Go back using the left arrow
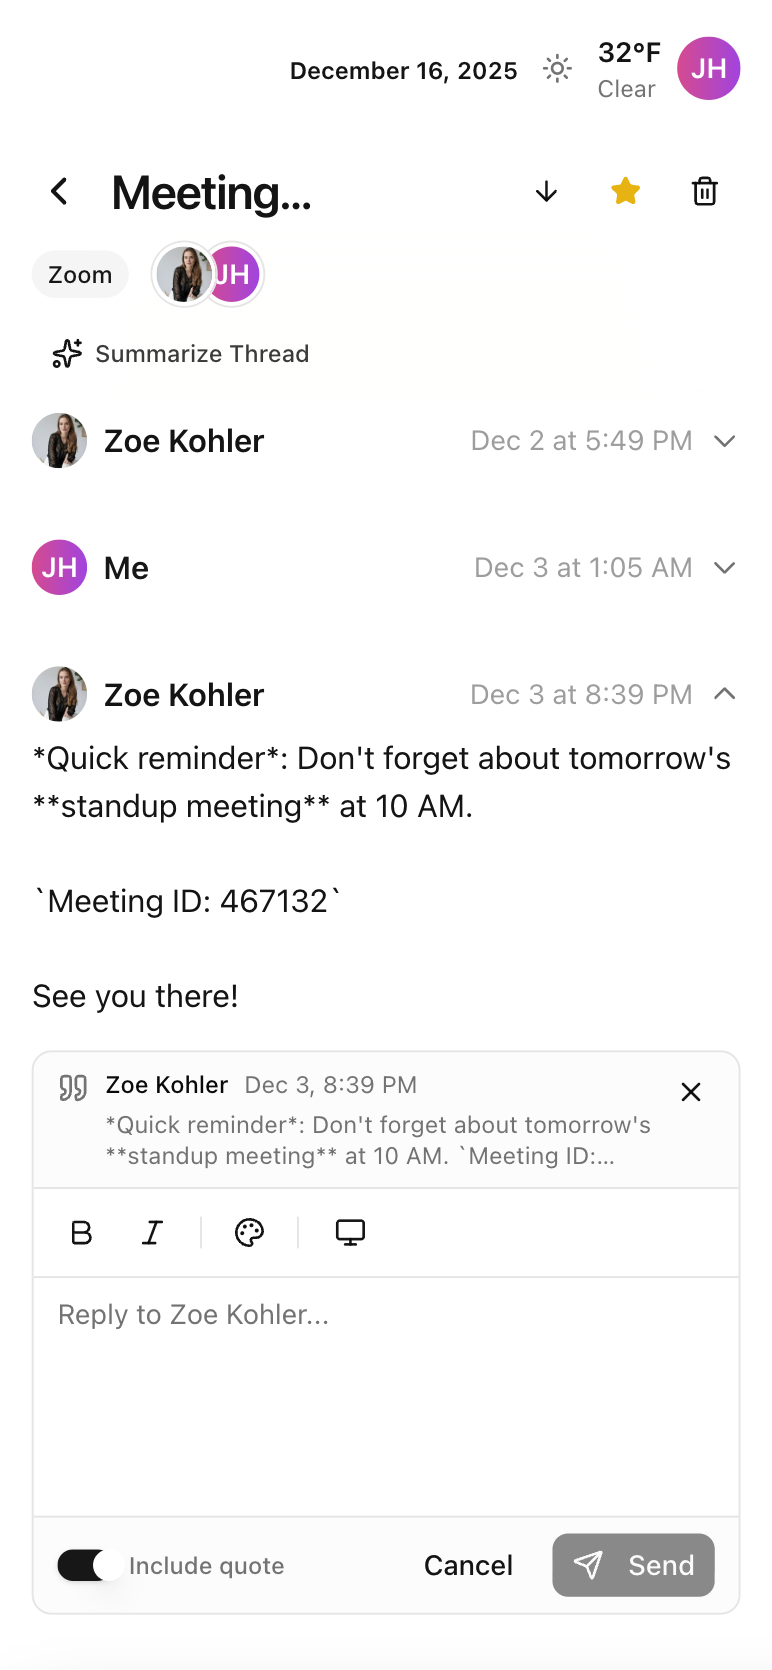772x1670 pixels. [x=60, y=191]
